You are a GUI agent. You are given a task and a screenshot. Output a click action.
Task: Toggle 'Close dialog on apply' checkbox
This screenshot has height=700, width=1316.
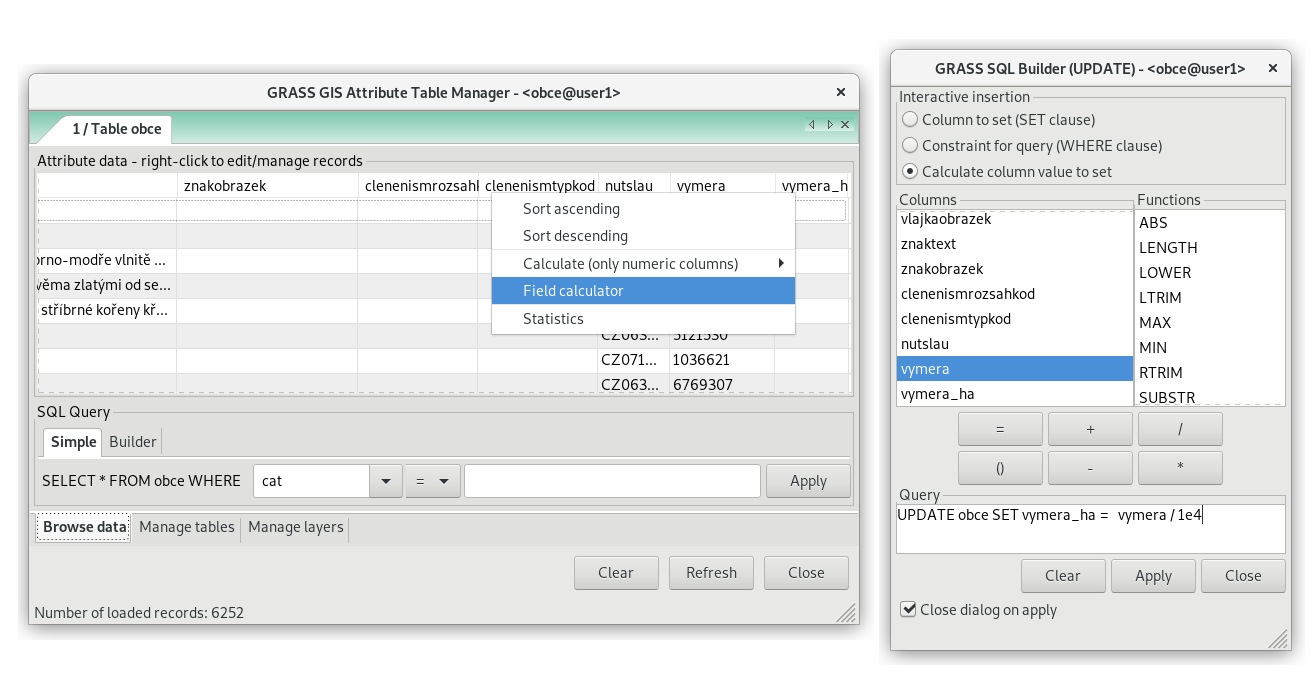(x=908, y=609)
